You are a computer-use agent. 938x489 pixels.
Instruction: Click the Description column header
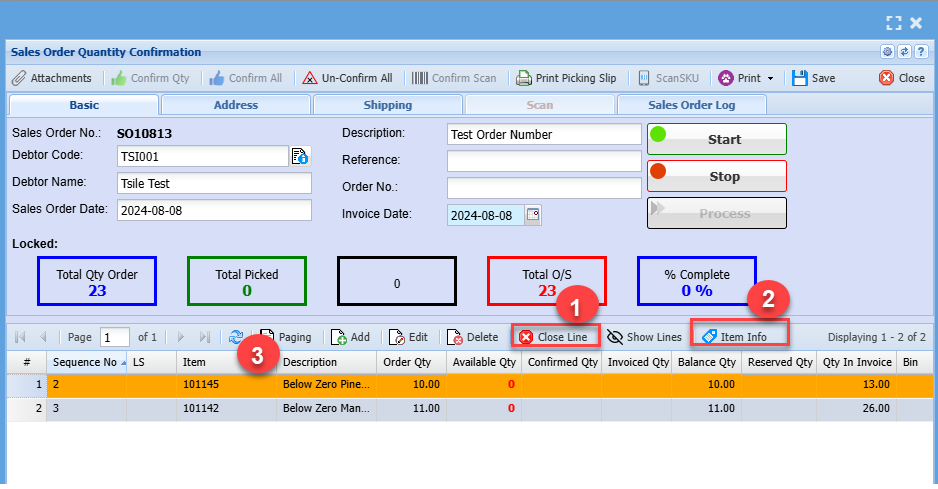pos(326,362)
